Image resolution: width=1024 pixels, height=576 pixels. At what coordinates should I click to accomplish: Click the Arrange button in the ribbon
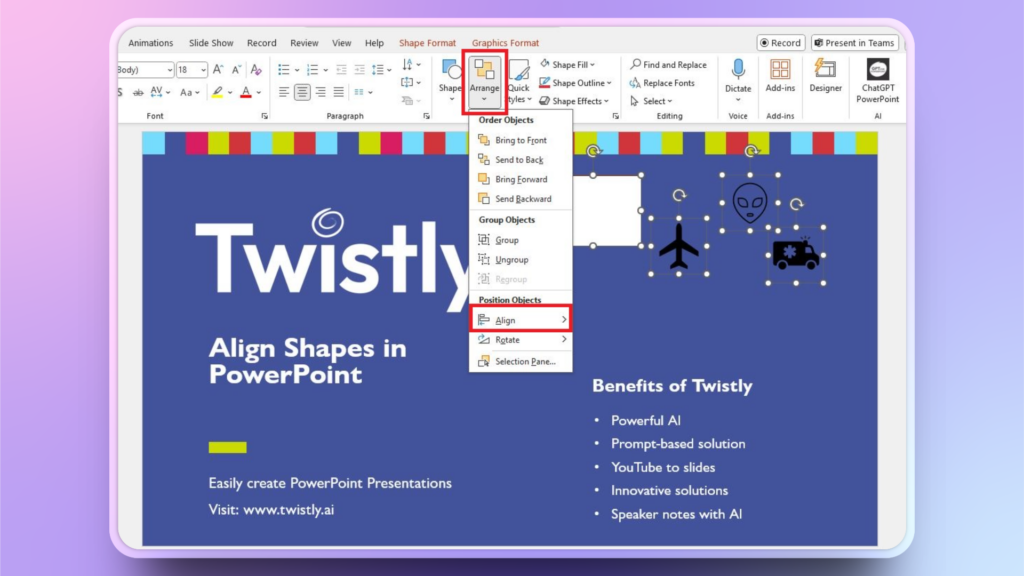click(x=484, y=81)
